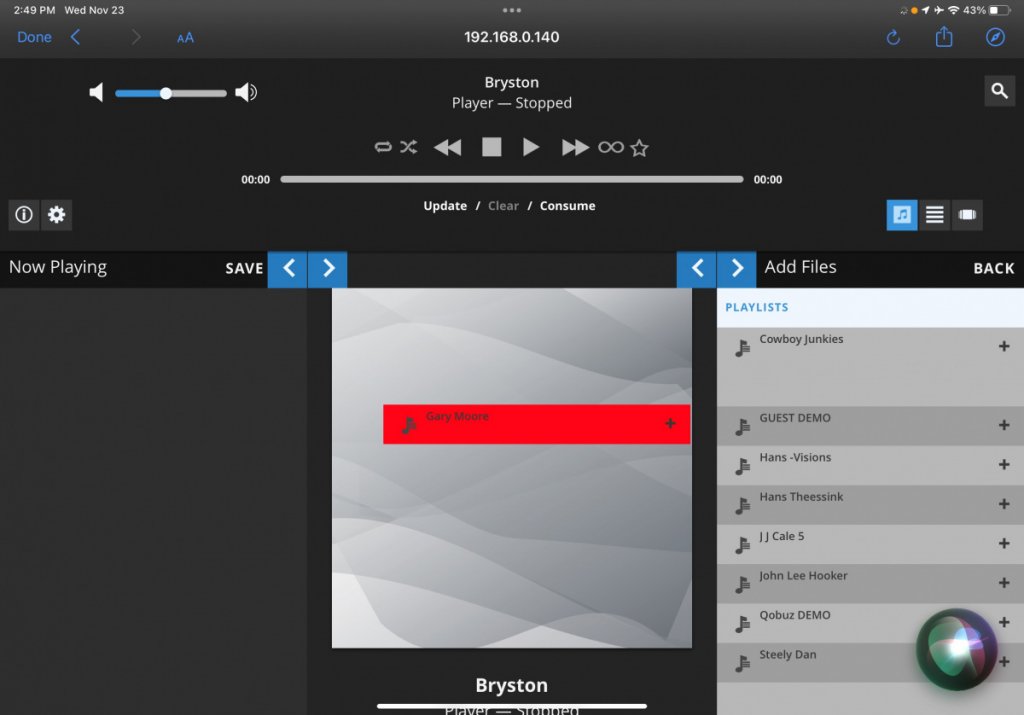The width and height of the screenshot is (1024, 715).
Task: Select album art music note view
Action: (902, 215)
